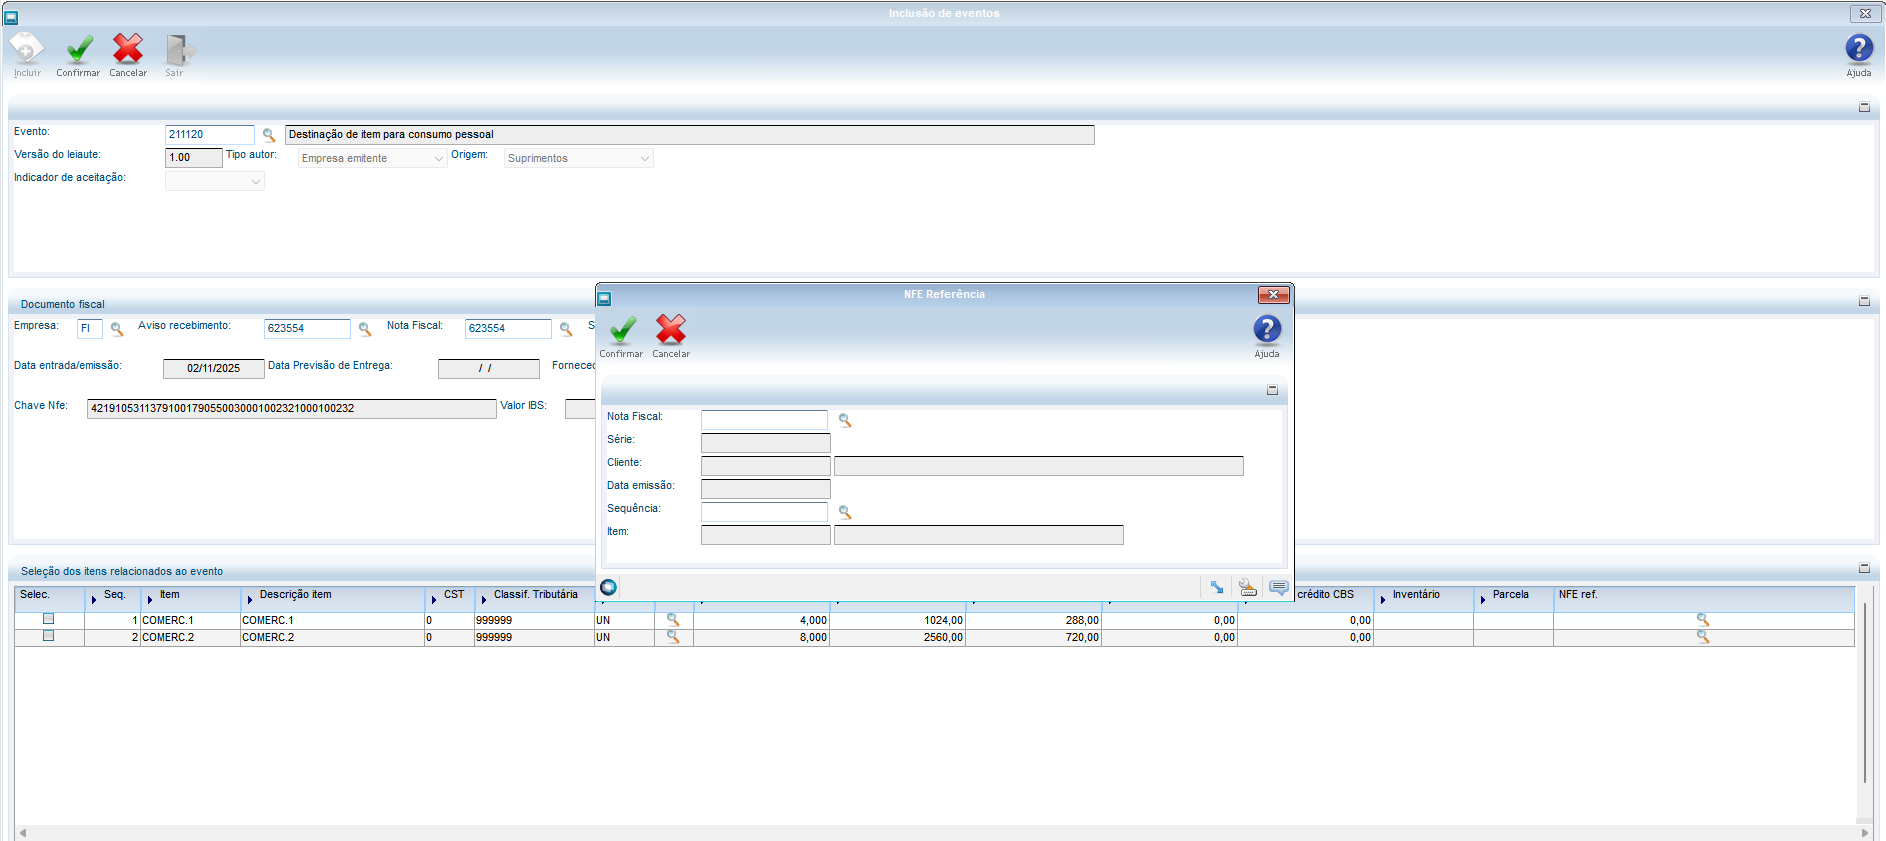The image size is (1886, 841).
Task: Focus the Evento field containing 211120
Action: click(210, 135)
